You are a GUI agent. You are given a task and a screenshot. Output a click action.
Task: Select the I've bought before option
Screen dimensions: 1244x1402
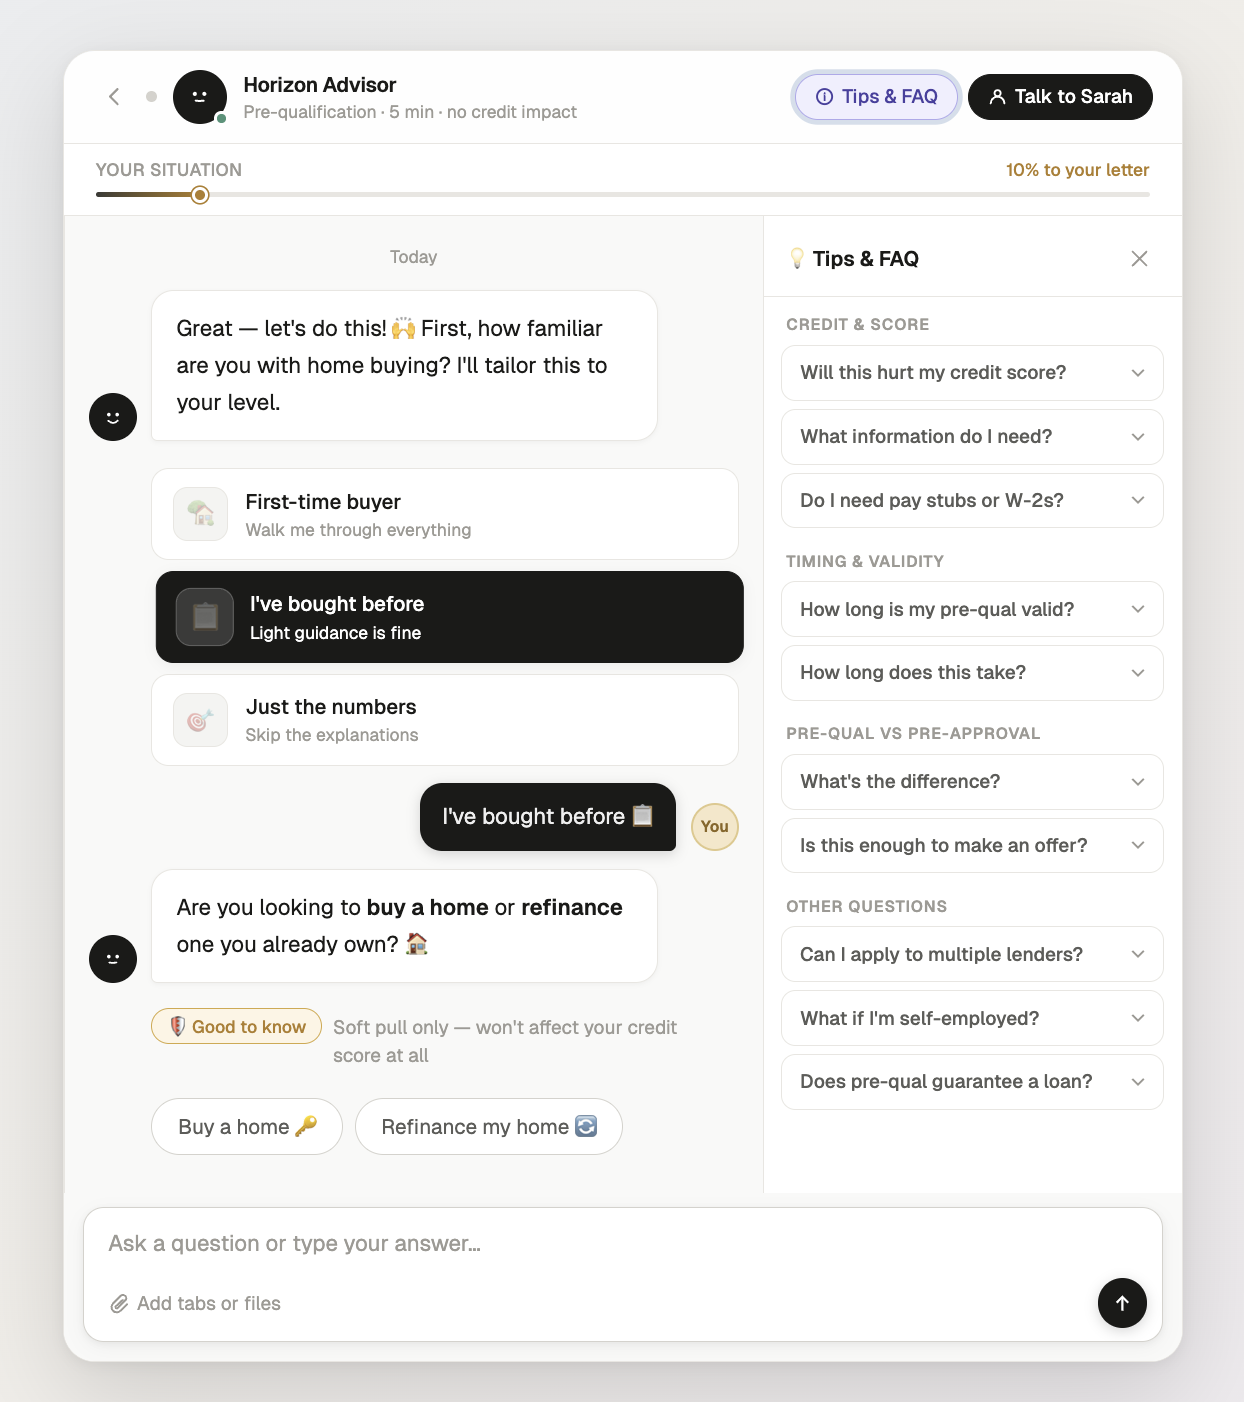[x=449, y=617]
